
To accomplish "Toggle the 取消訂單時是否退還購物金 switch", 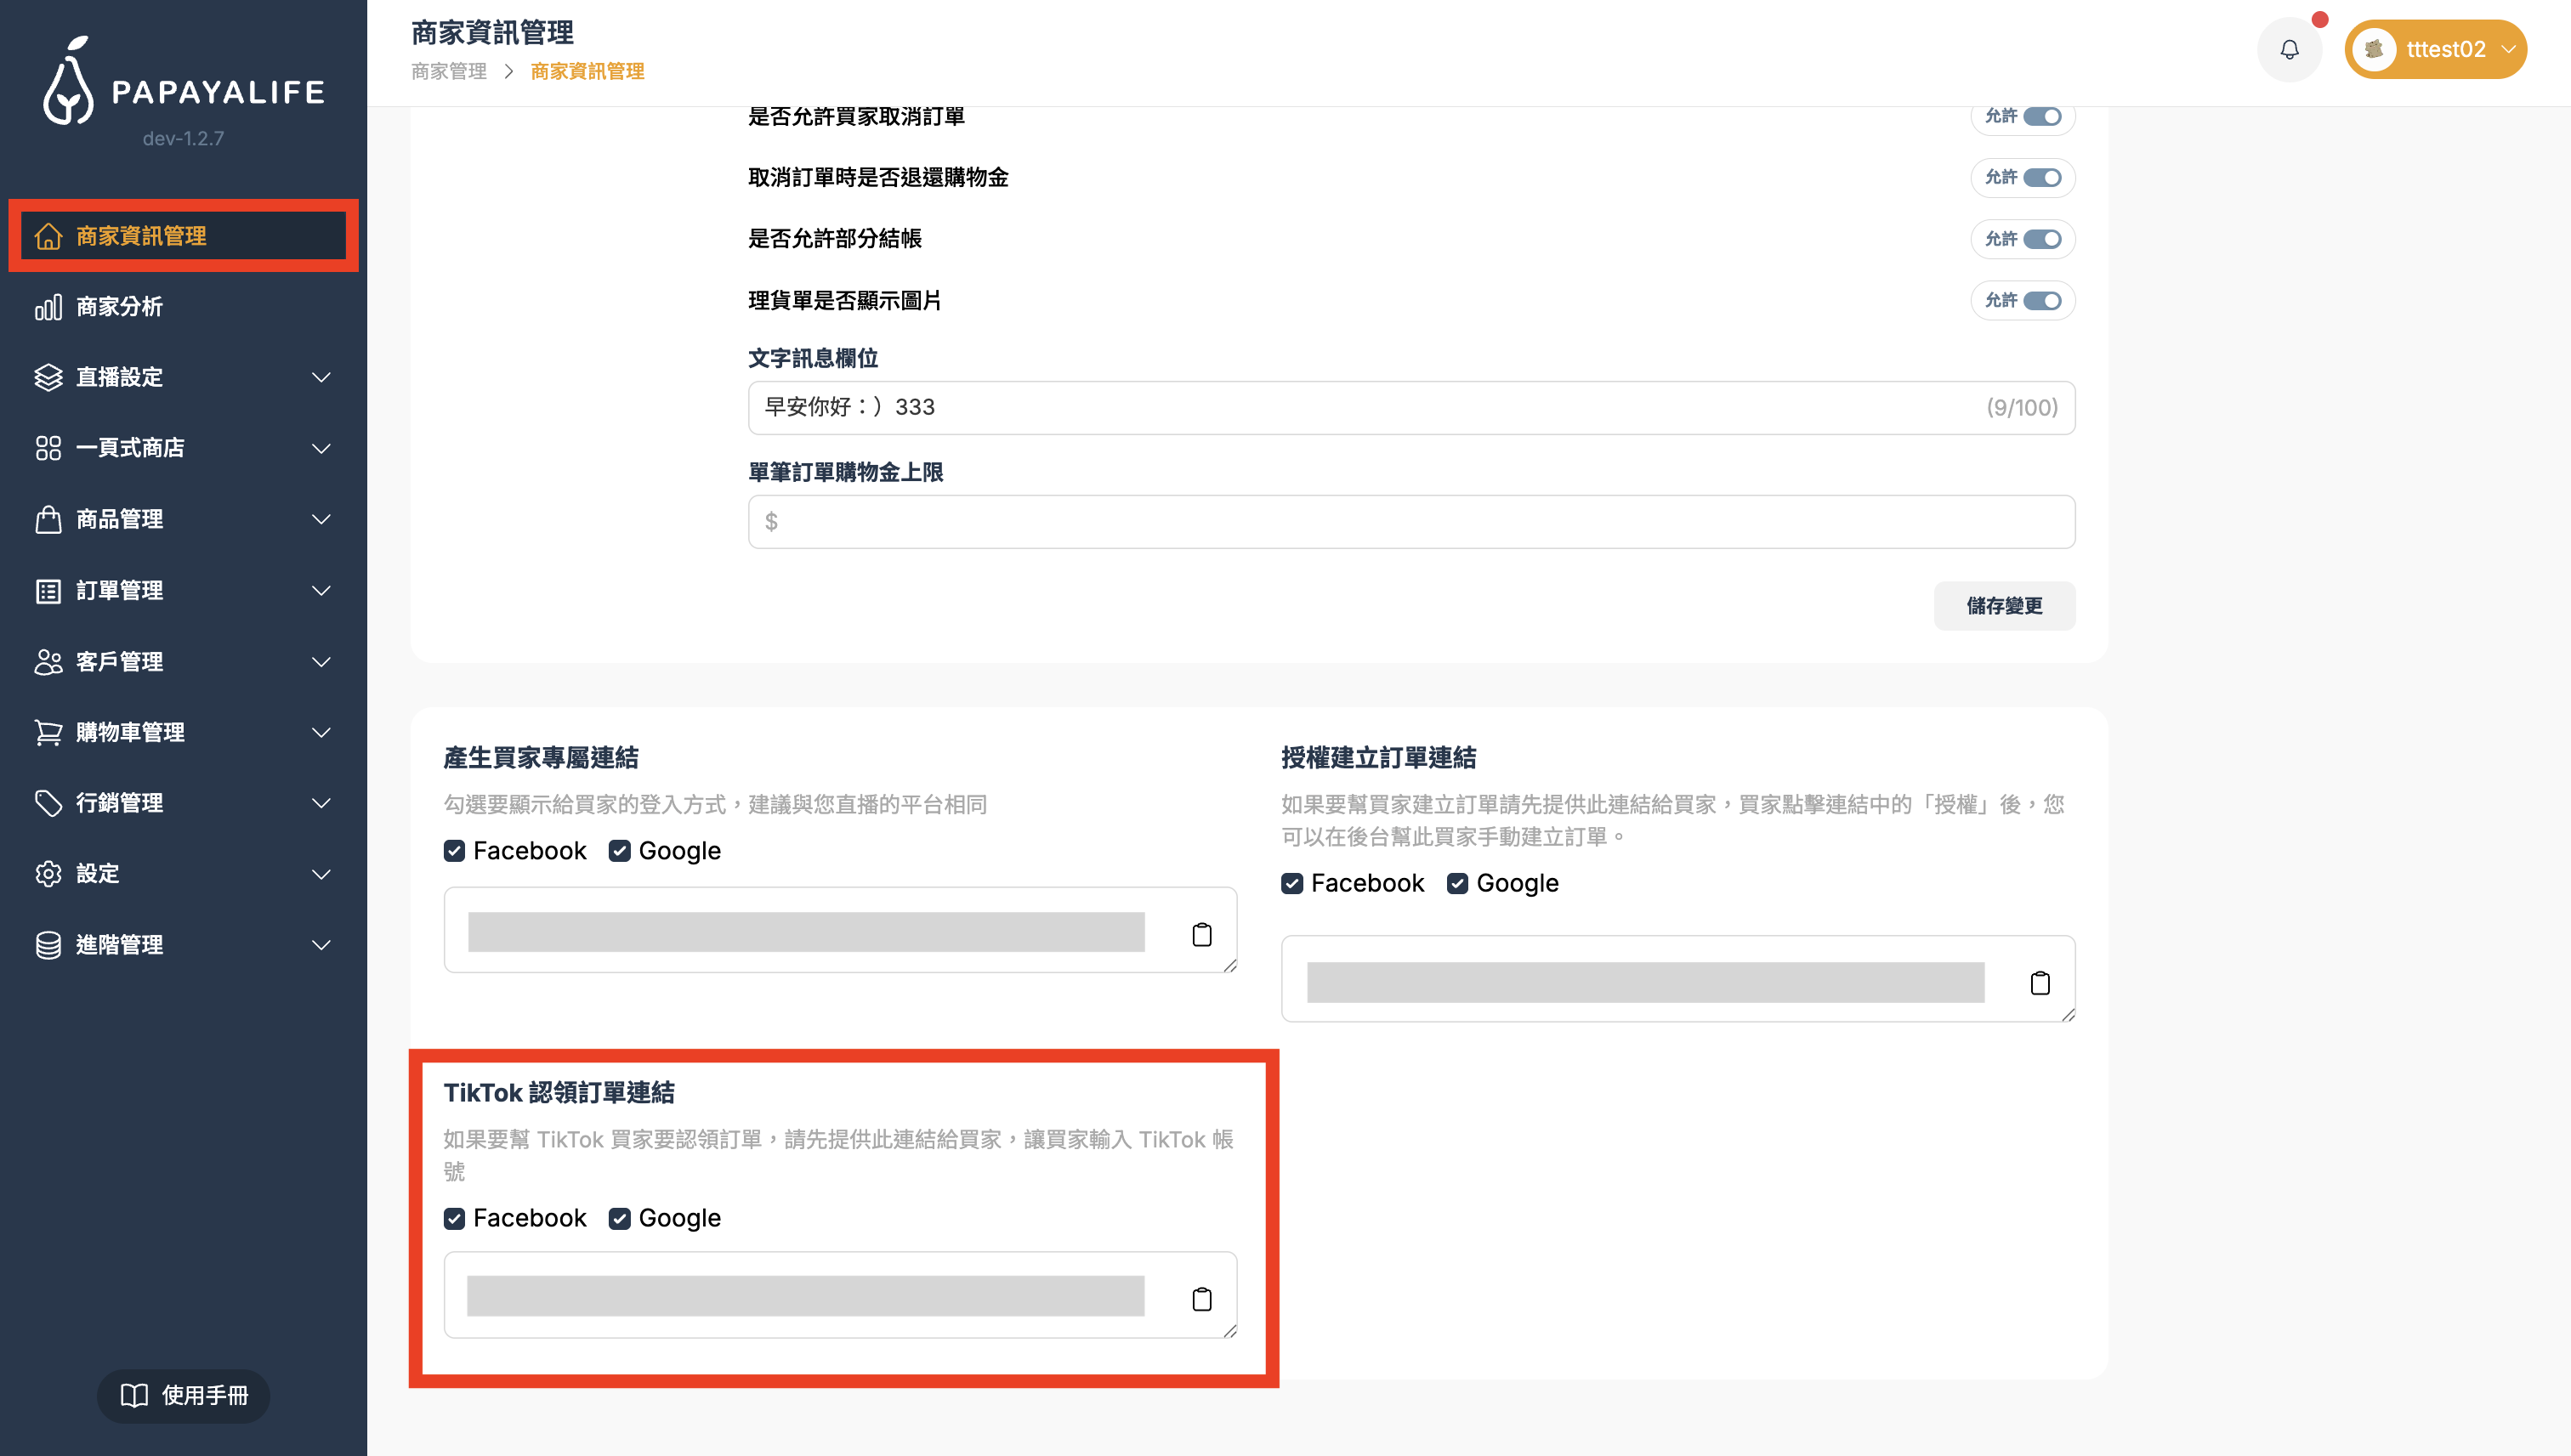I will [2041, 178].
